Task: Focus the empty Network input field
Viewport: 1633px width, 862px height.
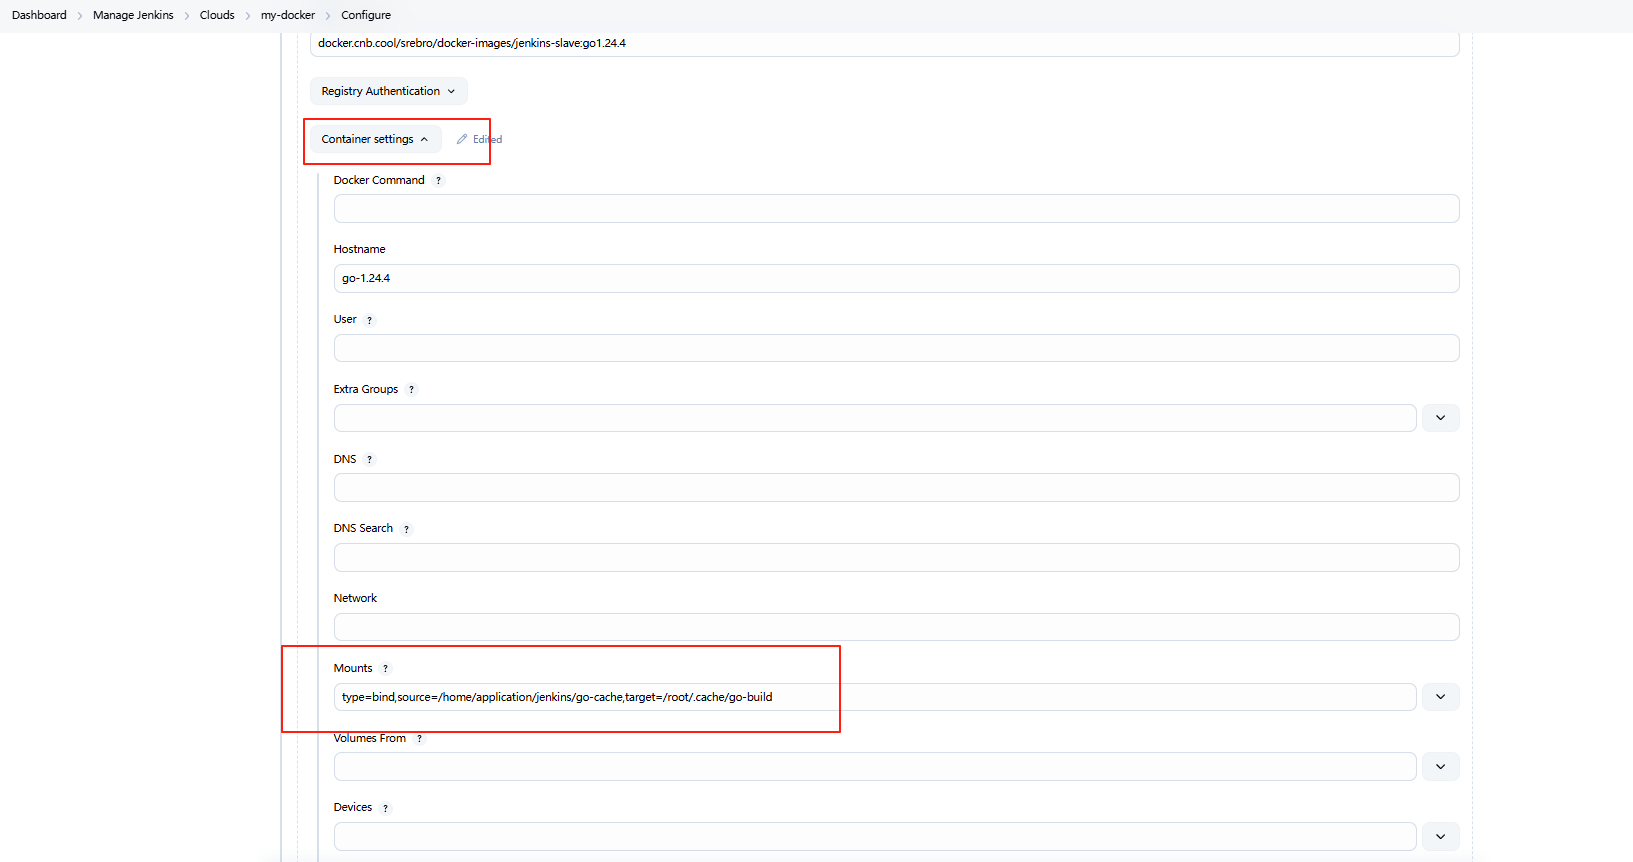Action: point(895,627)
